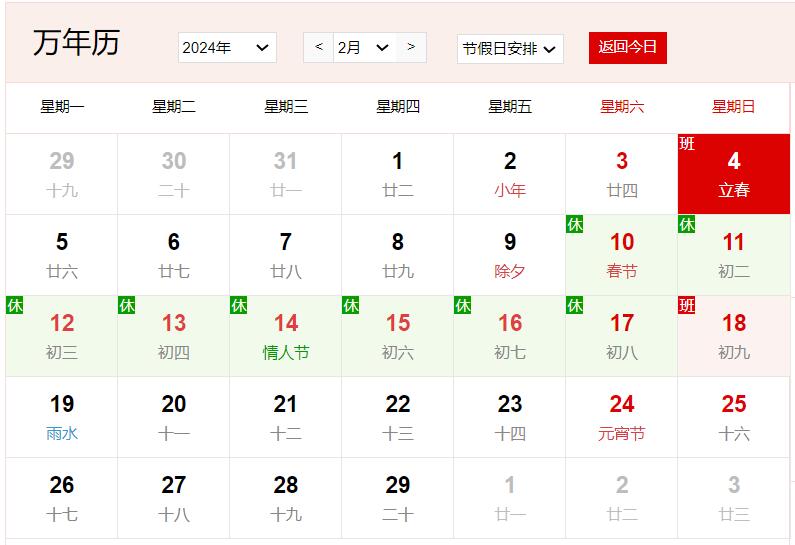The width and height of the screenshot is (795, 545).
Task: Go to next month using right arrow
Action: coord(411,47)
